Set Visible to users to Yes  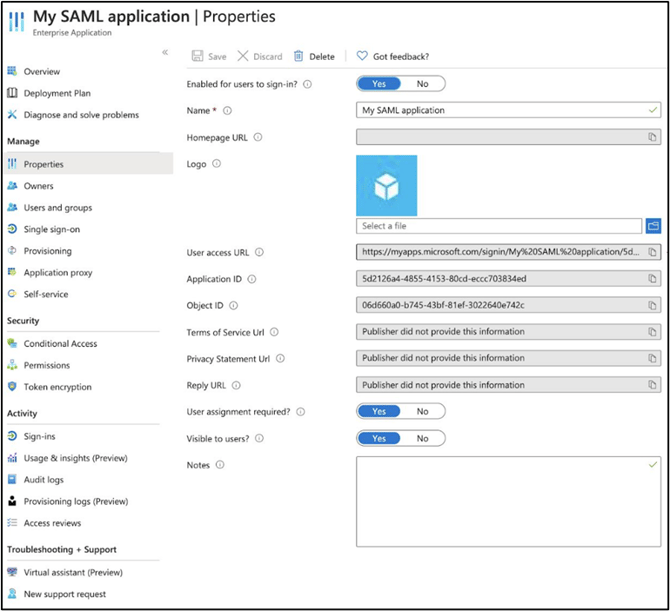(379, 438)
